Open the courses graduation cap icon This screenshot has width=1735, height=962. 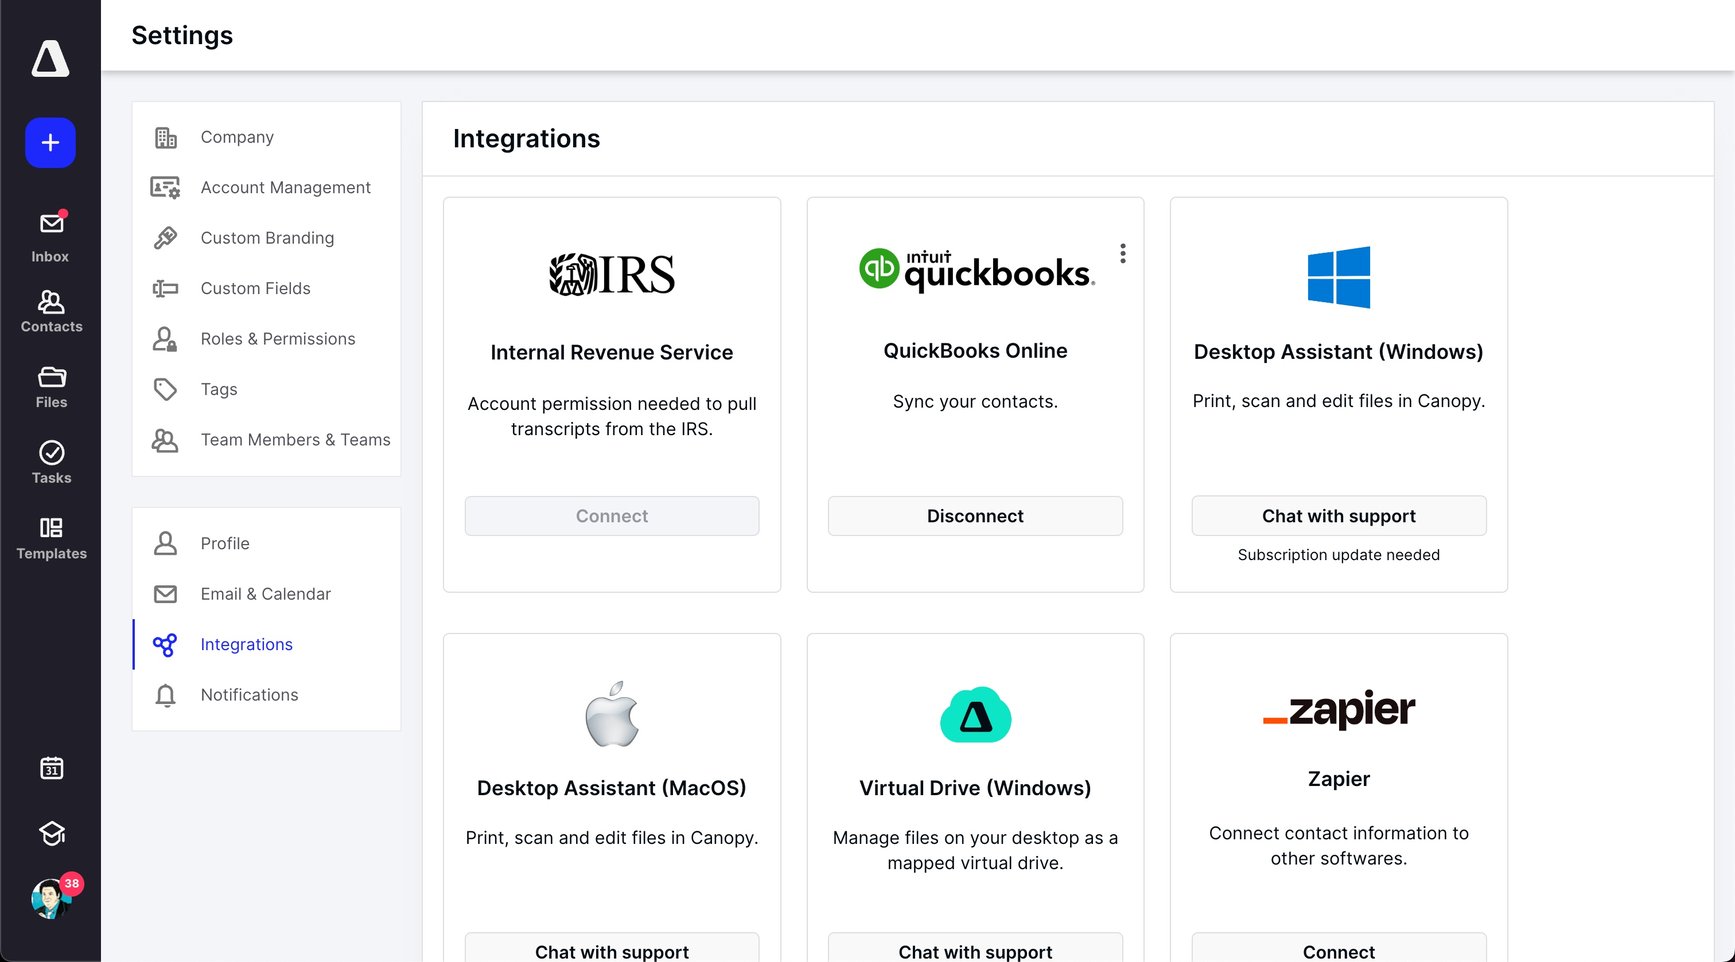[x=49, y=833]
